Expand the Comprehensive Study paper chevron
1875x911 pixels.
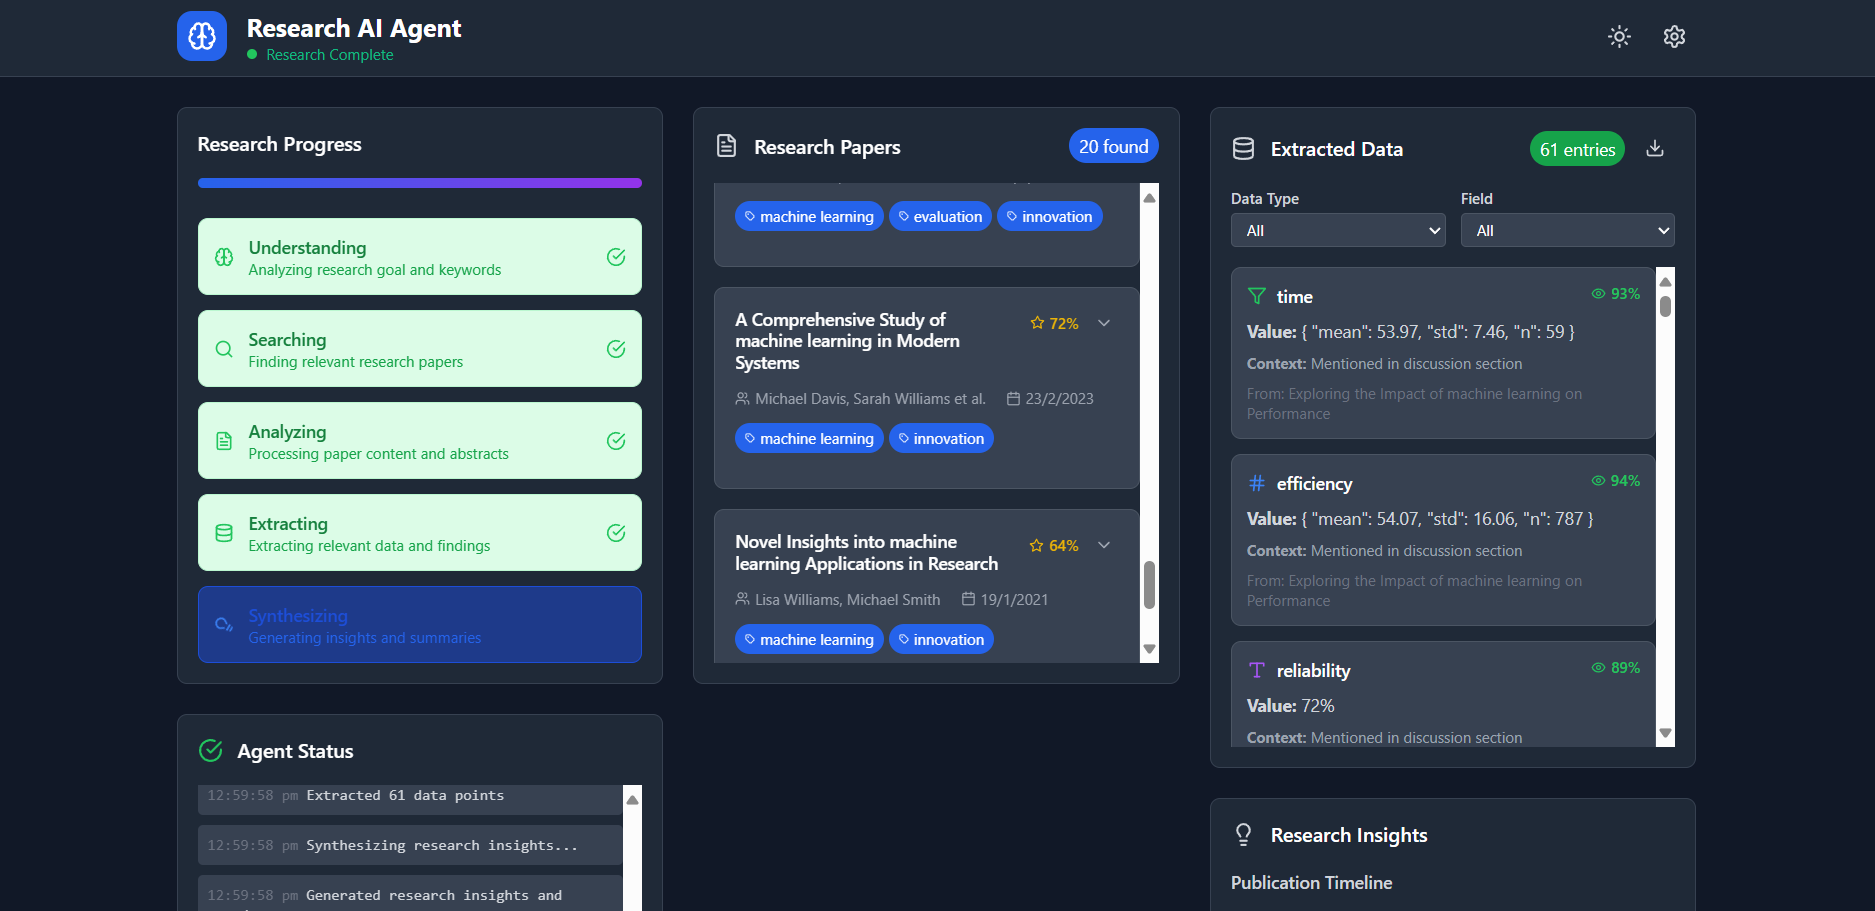pos(1104,323)
